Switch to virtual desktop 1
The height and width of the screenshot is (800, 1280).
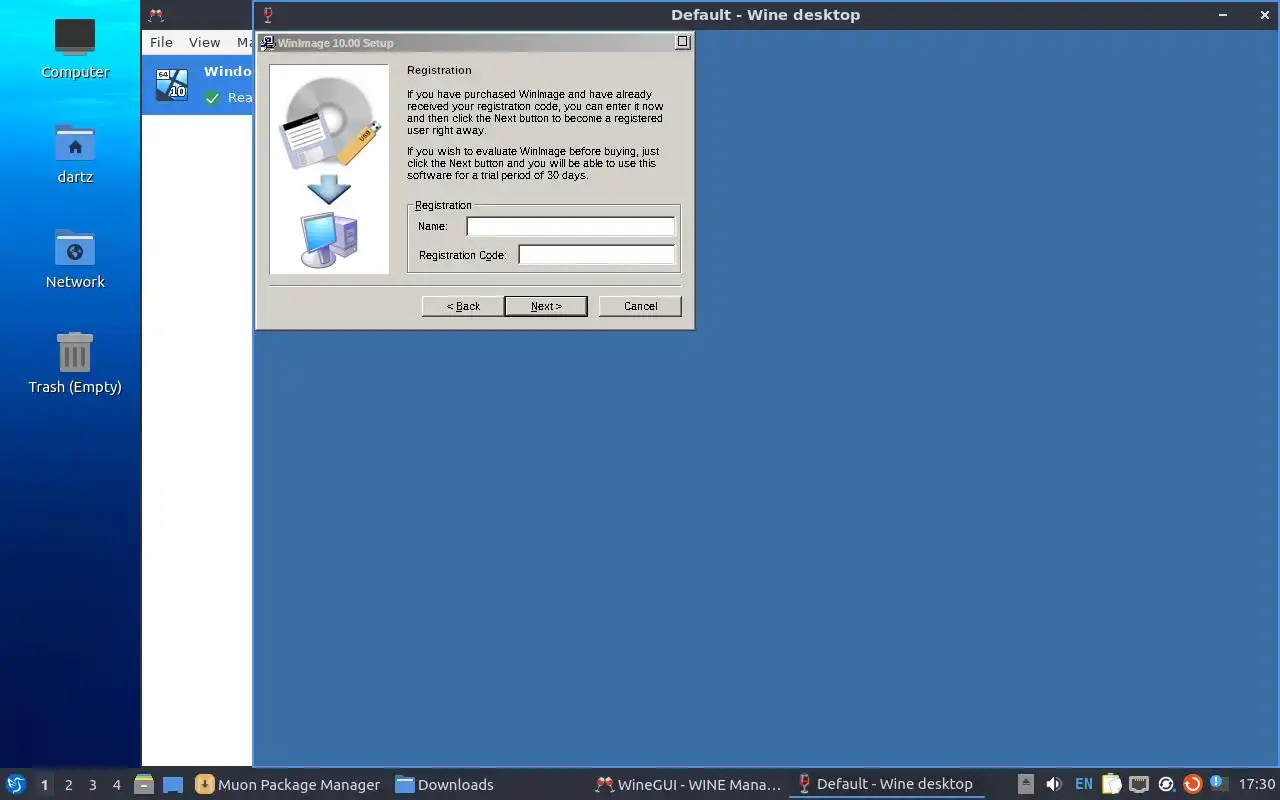point(44,785)
